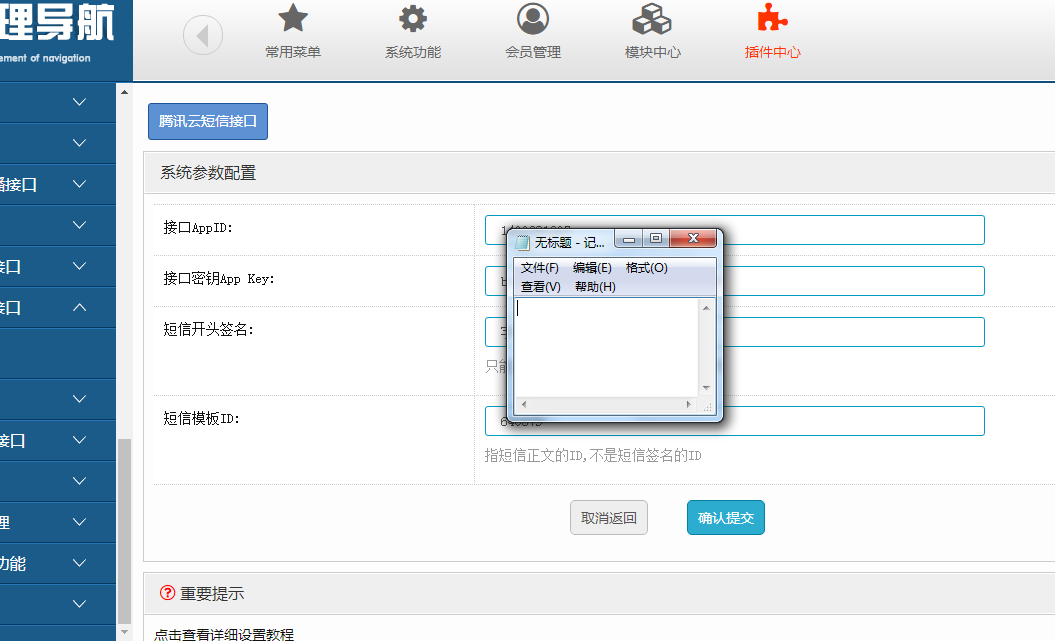Collapse the sidebar item with up chevron
Image resolution: width=1055 pixels, height=641 pixels.
(x=80, y=308)
